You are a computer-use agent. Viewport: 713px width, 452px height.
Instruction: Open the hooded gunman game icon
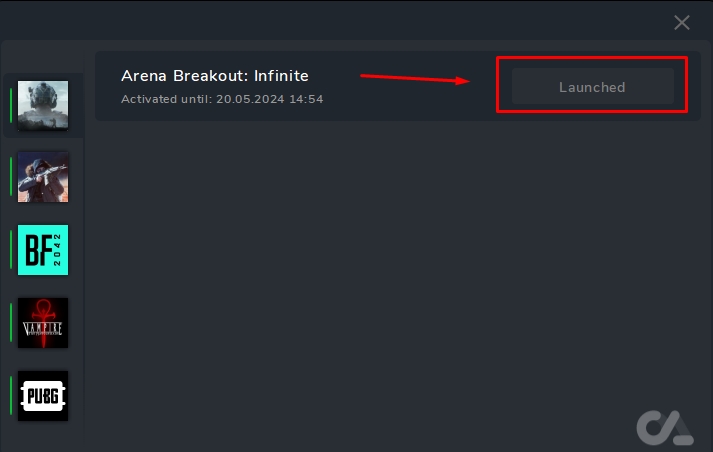click(43, 177)
